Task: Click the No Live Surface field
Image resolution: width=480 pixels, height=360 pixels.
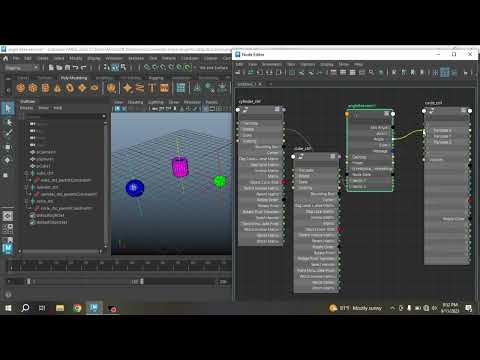Action: [x=213, y=68]
